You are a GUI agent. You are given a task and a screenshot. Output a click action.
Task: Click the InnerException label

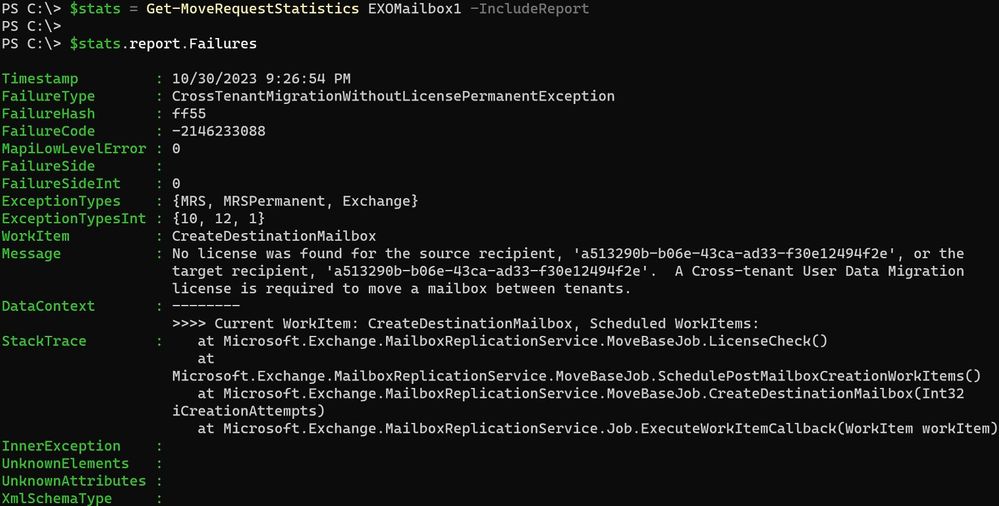[x=61, y=446]
